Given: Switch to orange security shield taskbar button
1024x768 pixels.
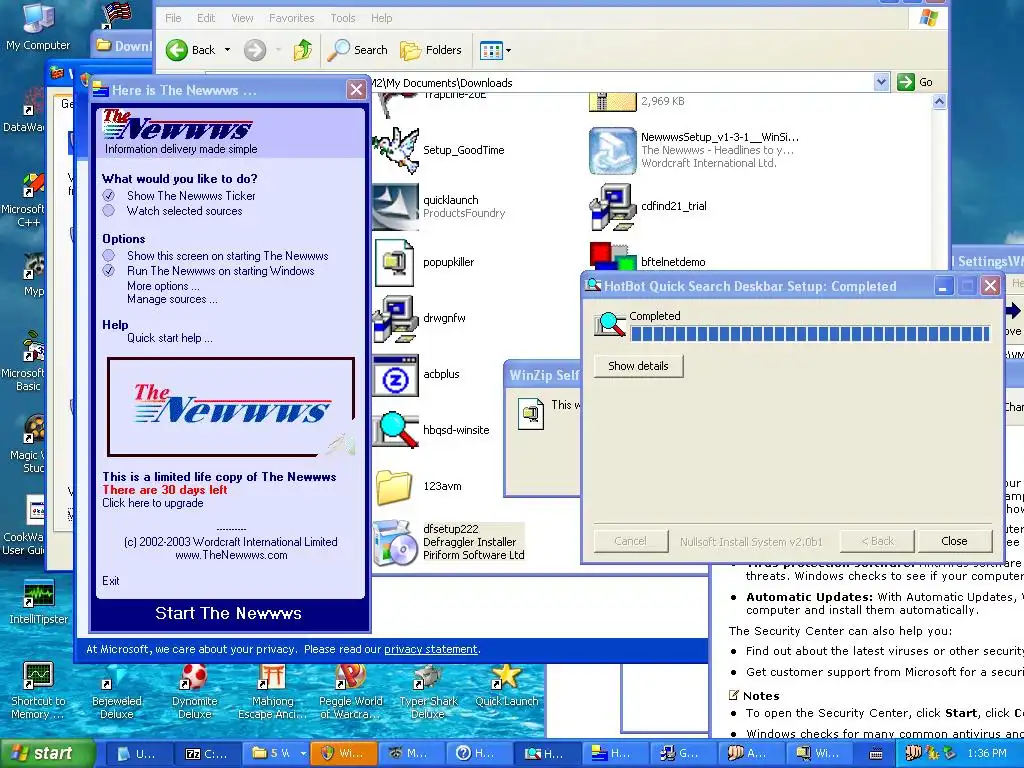Looking at the screenshot, I should 344,754.
